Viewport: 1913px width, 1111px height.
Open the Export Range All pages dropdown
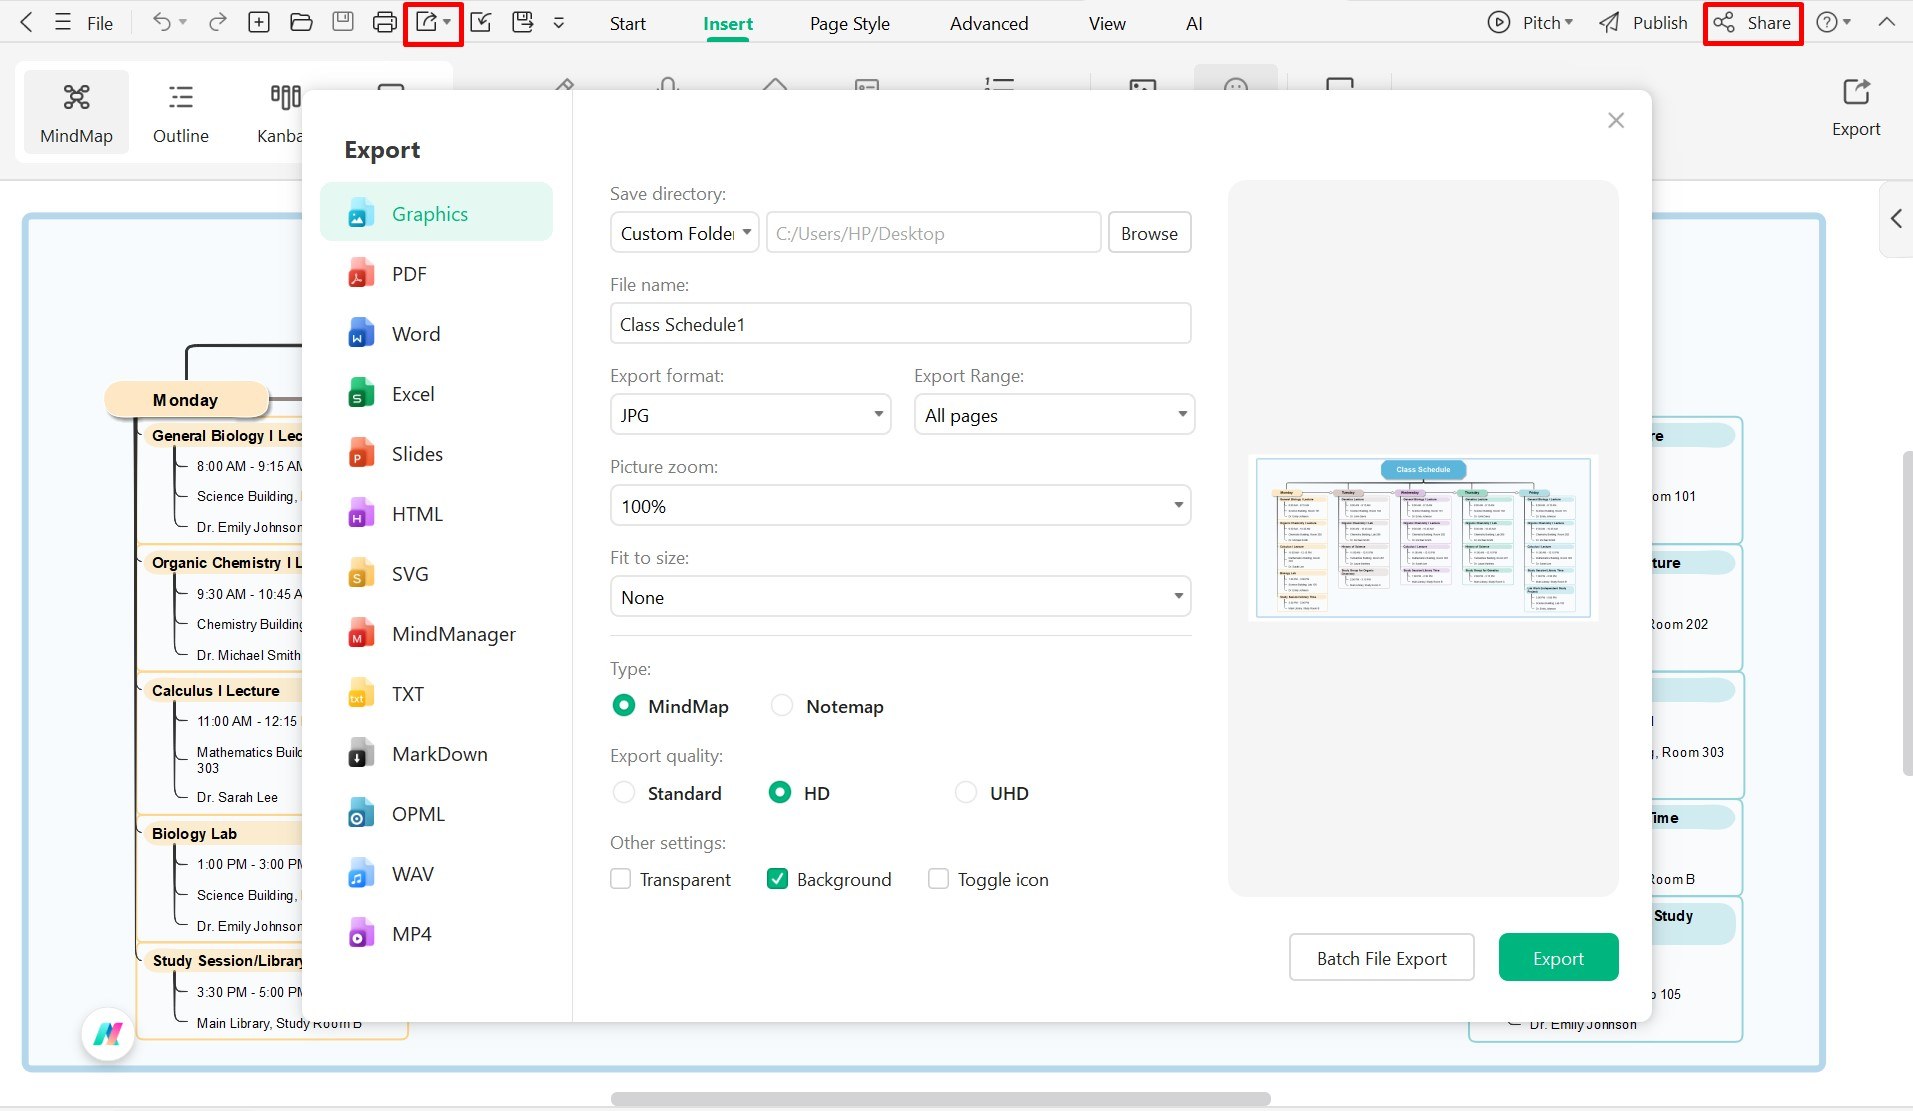tap(1054, 414)
